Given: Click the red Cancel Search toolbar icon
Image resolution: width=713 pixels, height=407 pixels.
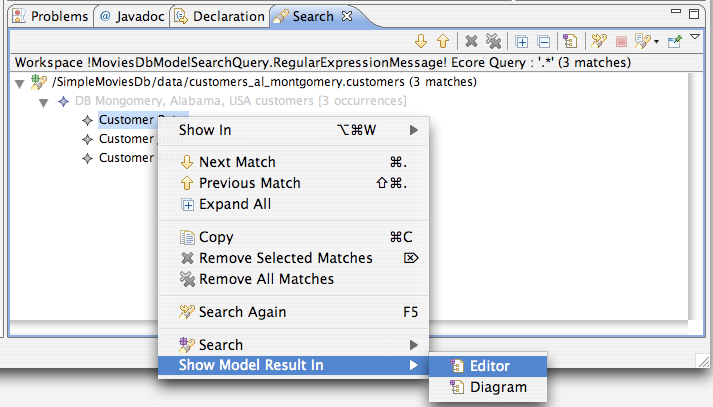Looking at the screenshot, I should coord(621,42).
